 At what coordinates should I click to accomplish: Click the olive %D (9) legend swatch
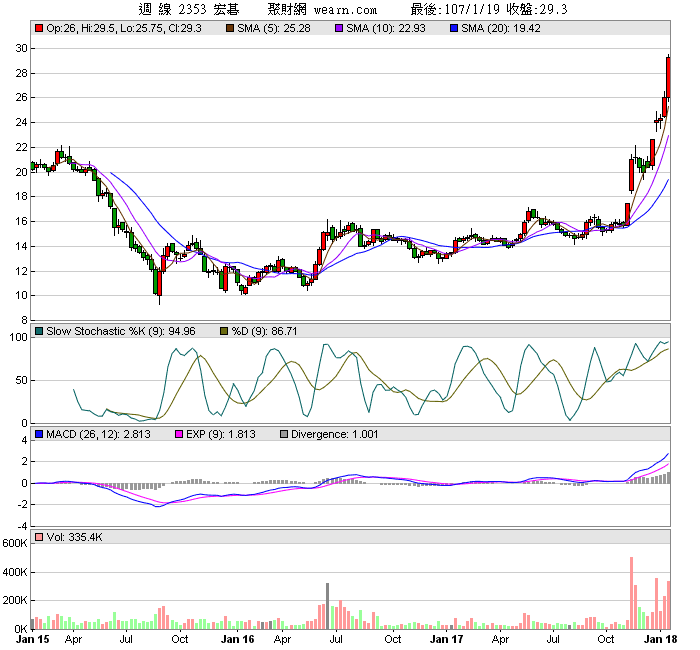(x=225, y=331)
